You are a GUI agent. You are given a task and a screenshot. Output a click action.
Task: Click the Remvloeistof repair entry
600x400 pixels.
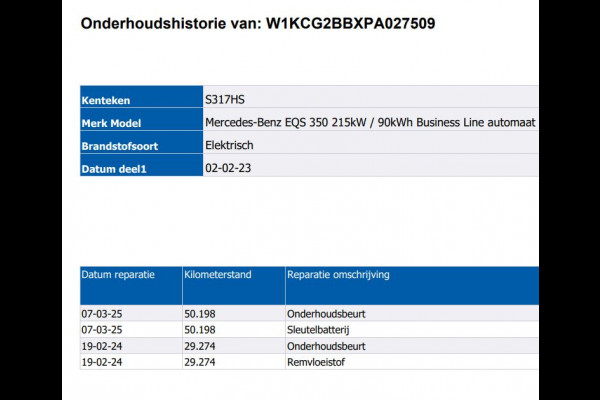(x=316, y=361)
